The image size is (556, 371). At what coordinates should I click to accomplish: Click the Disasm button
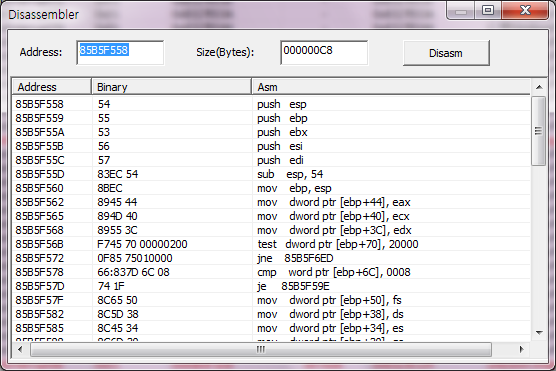[446, 53]
